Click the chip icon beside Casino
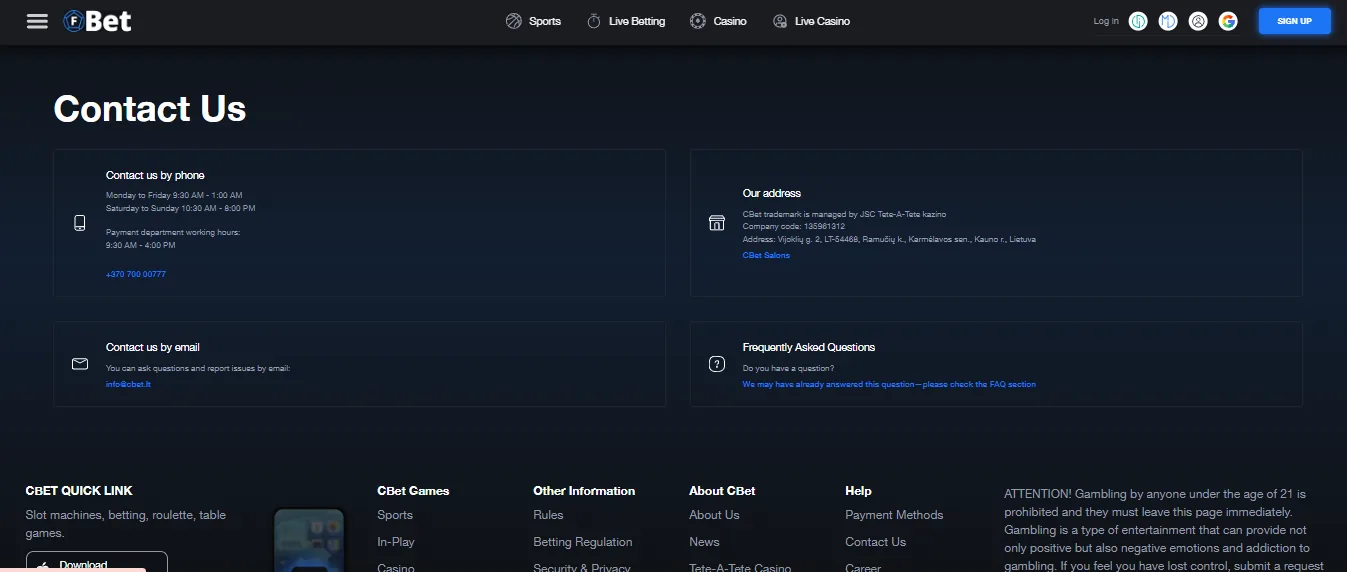This screenshot has width=1347, height=572. click(698, 21)
